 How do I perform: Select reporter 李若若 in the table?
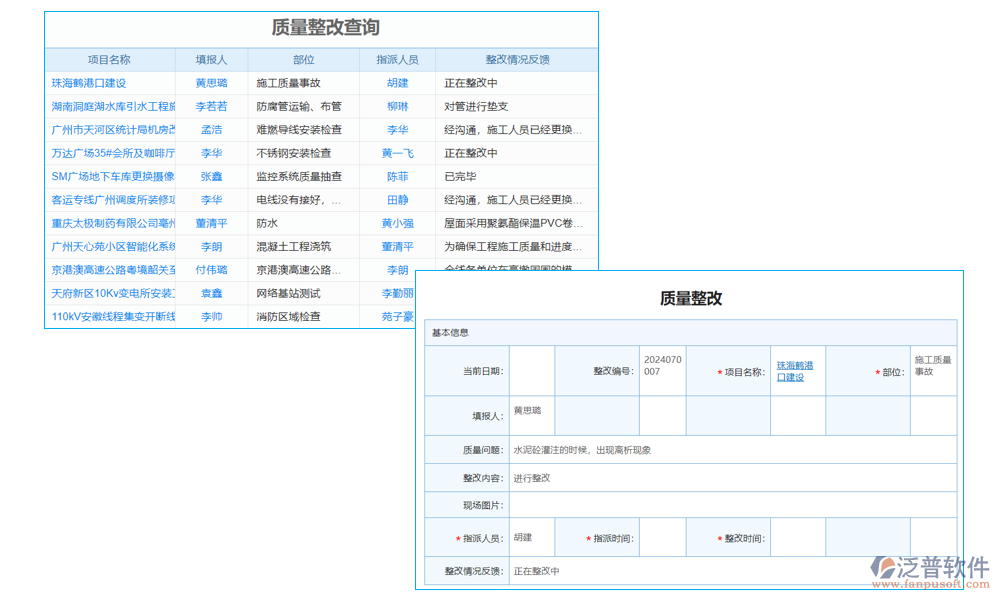click(211, 106)
